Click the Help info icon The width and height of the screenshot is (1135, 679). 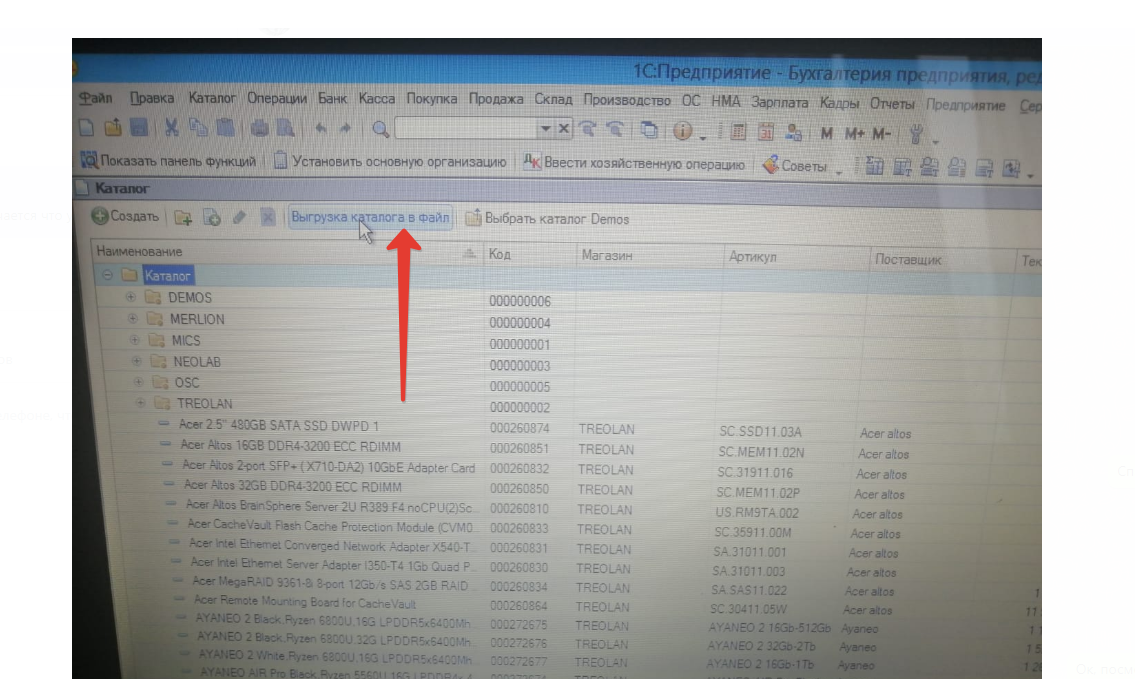pos(683,131)
